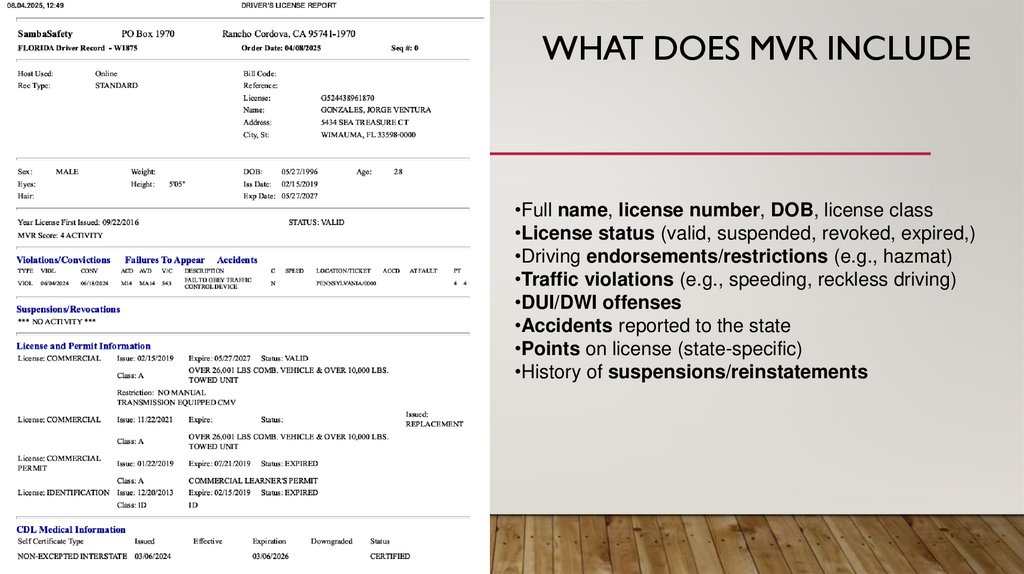Image resolution: width=1024 pixels, height=574 pixels.
Task: Open the CDL Medical Information heading
Action: pos(71,530)
